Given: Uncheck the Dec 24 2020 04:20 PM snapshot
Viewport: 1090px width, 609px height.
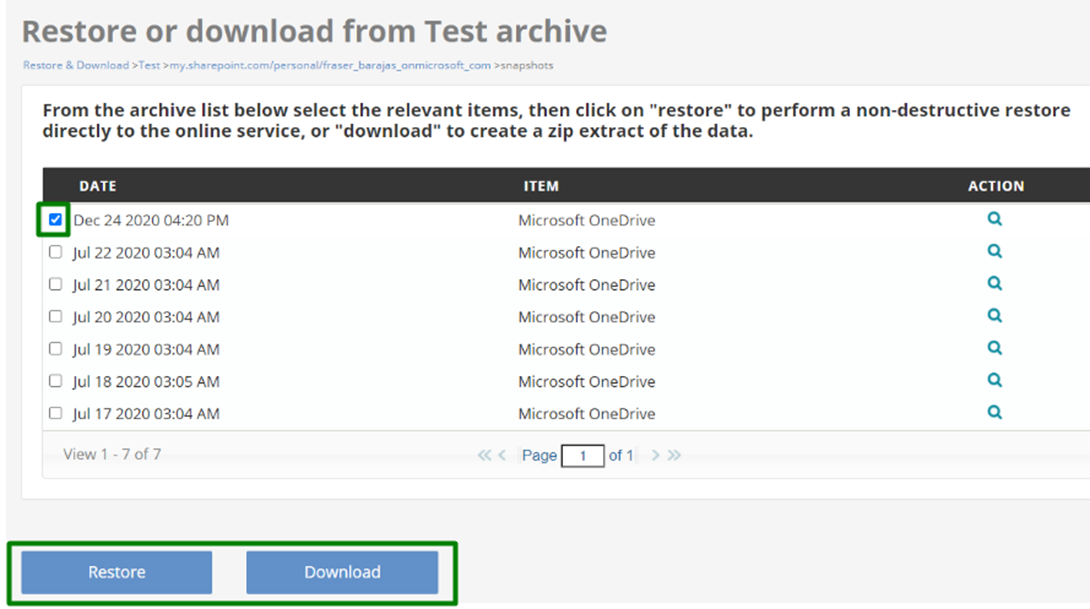Looking at the screenshot, I should (56, 220).
